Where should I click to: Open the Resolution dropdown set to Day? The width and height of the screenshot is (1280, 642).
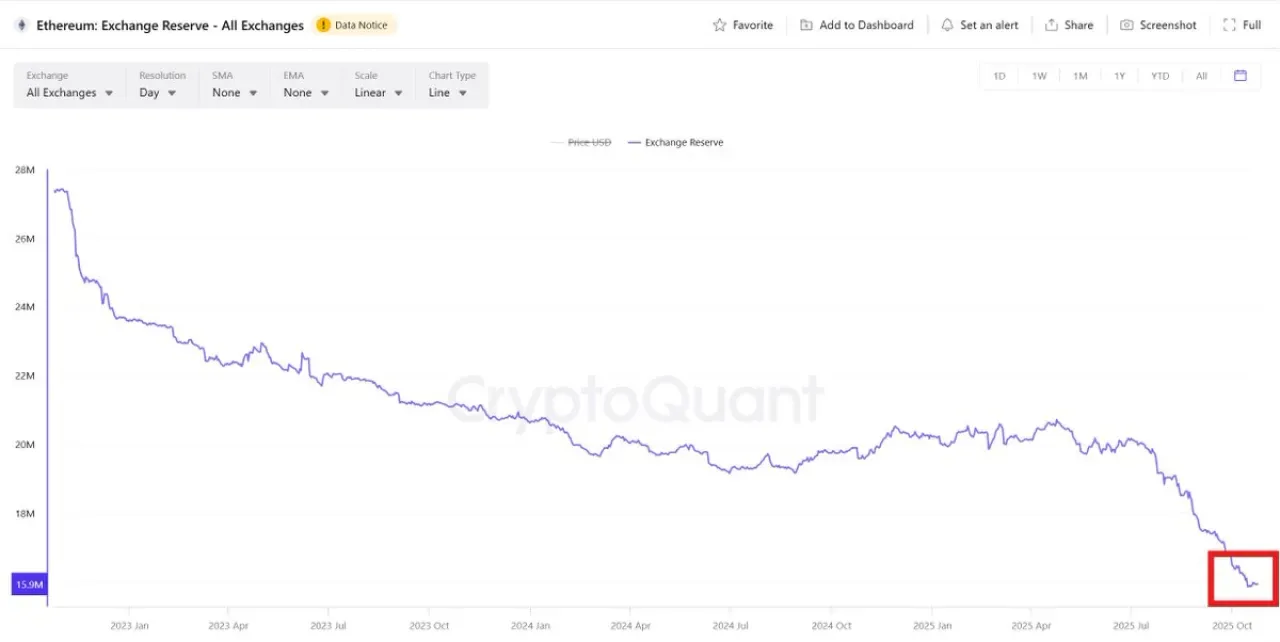[161, 85]
